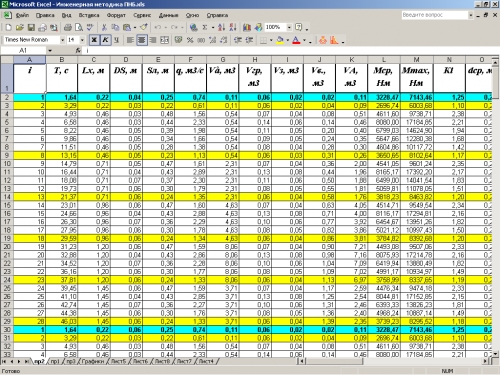
Task: Open the Данные menu
Action: coord(168,15)
